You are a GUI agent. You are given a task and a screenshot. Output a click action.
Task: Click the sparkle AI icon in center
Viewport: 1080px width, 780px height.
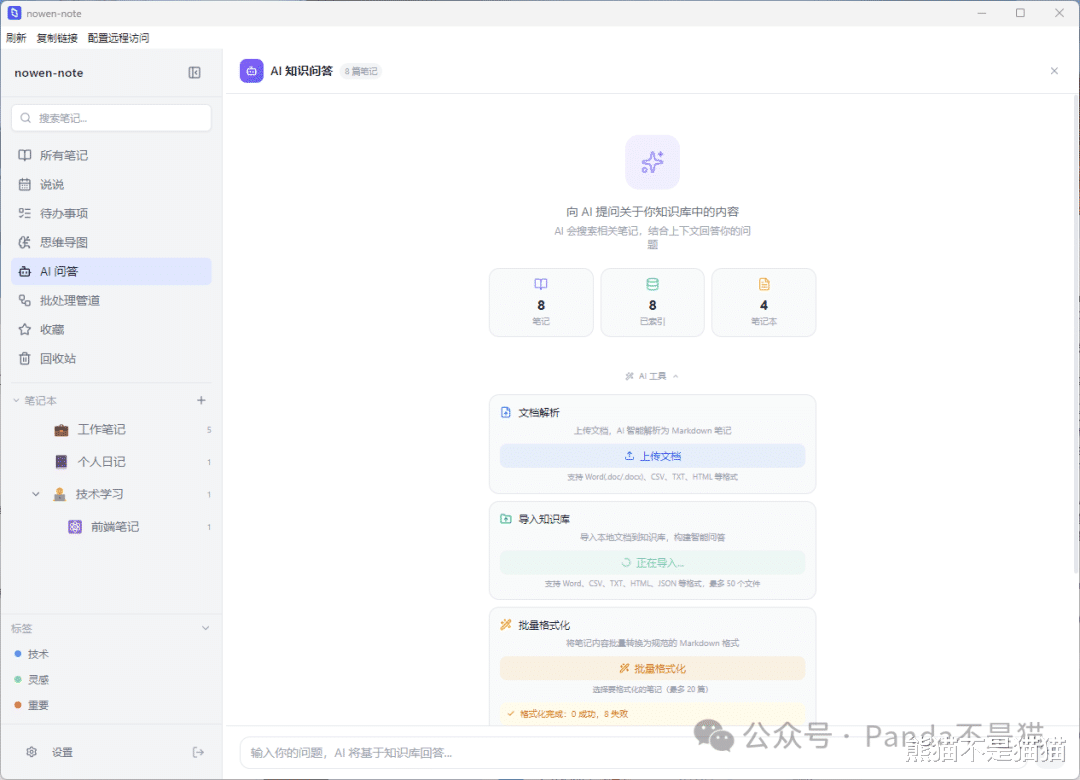(652, 162)
